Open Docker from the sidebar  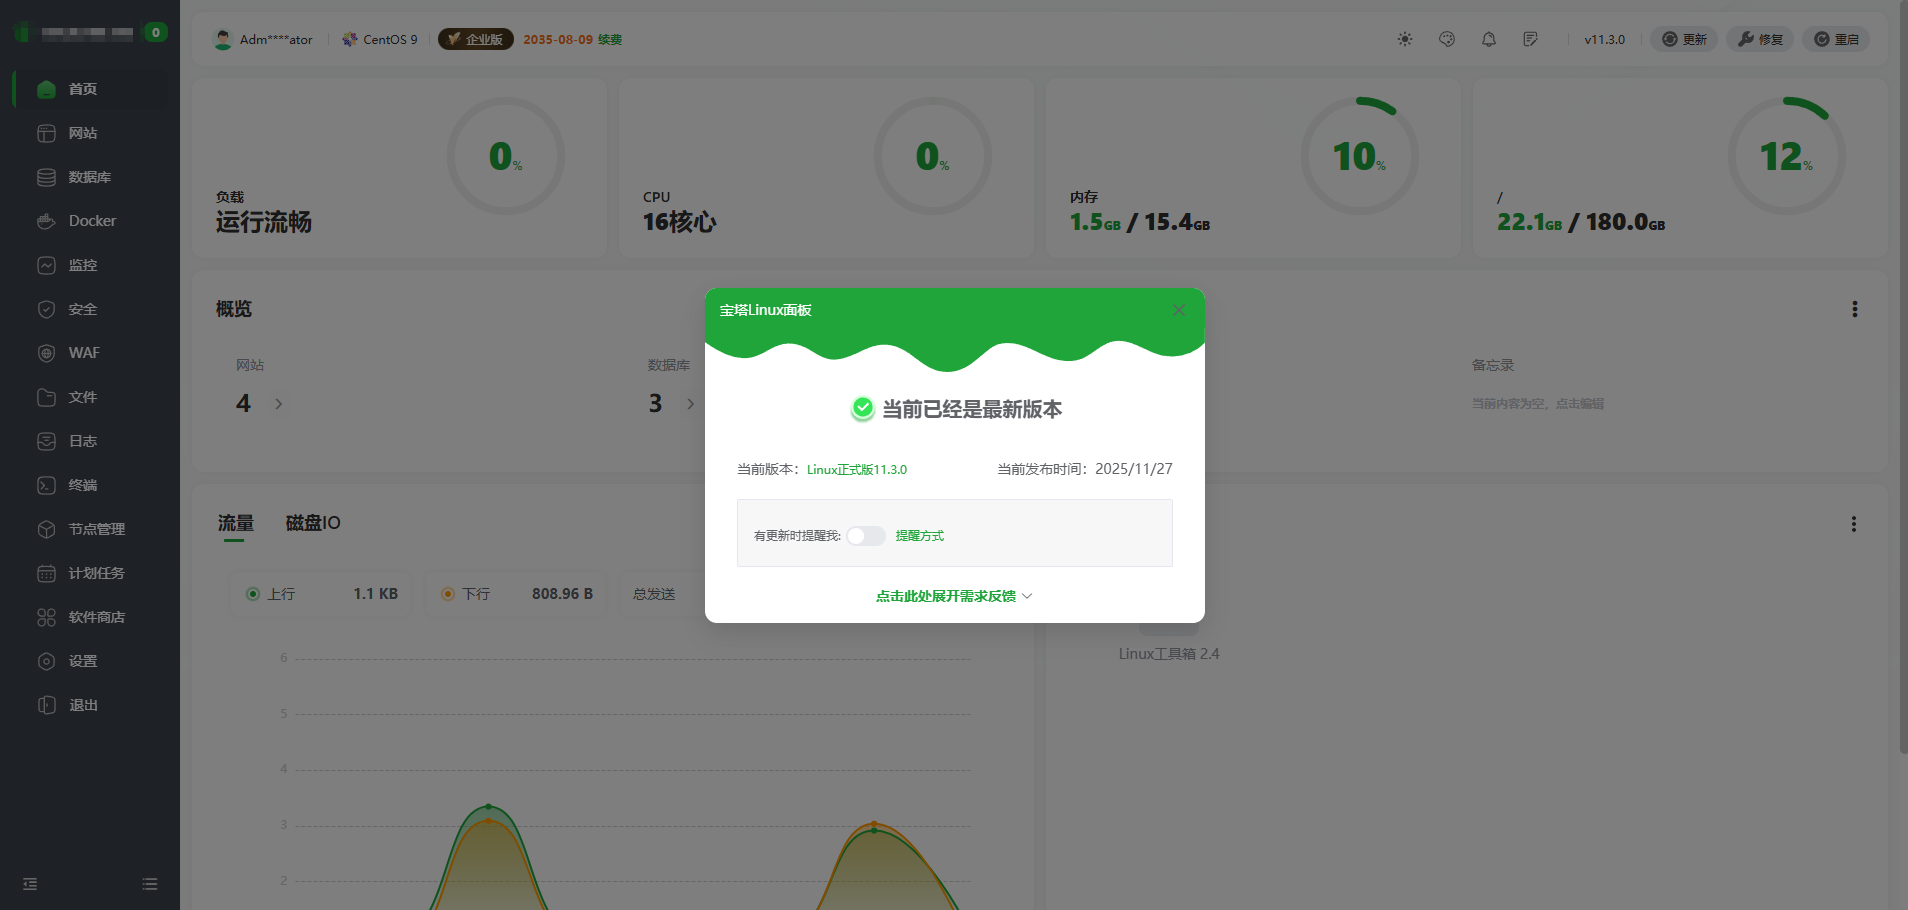(91, 221)
